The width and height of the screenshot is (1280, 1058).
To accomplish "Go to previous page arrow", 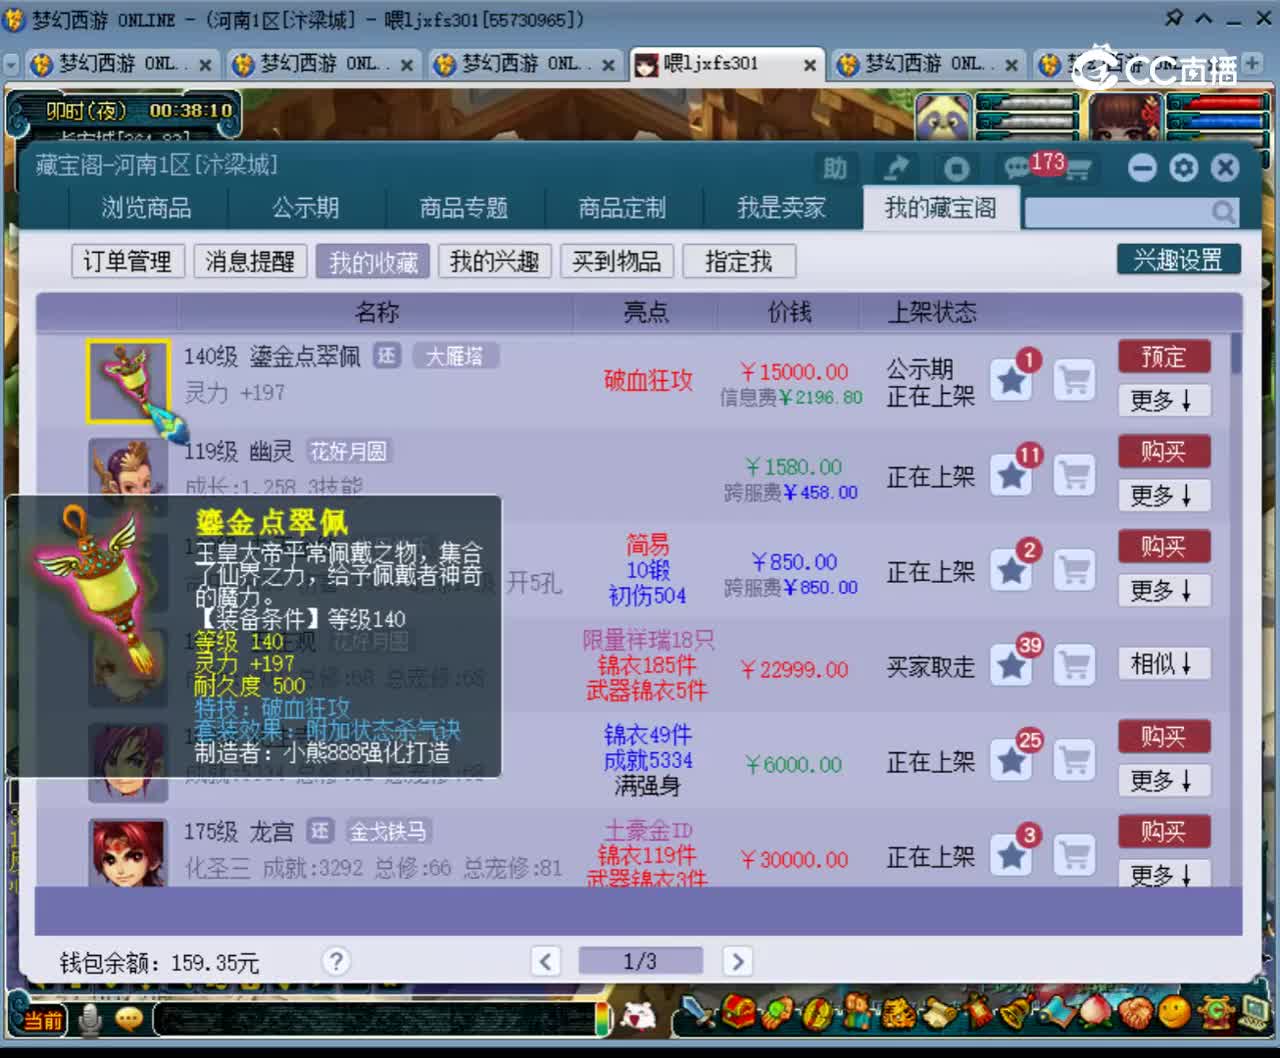I will [545, 962].
